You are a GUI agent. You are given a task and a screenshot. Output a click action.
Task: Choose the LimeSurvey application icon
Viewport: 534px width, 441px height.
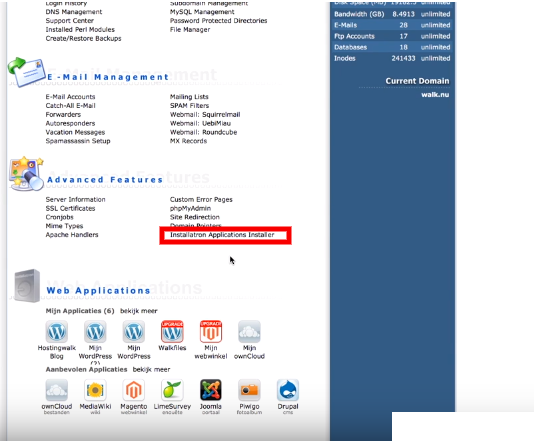(x=172, y=390)
